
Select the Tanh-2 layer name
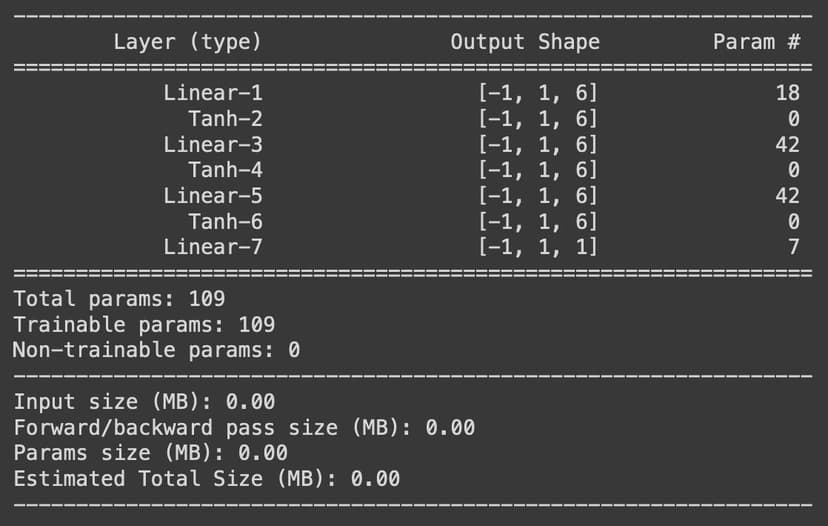click(x=225, y=119)
